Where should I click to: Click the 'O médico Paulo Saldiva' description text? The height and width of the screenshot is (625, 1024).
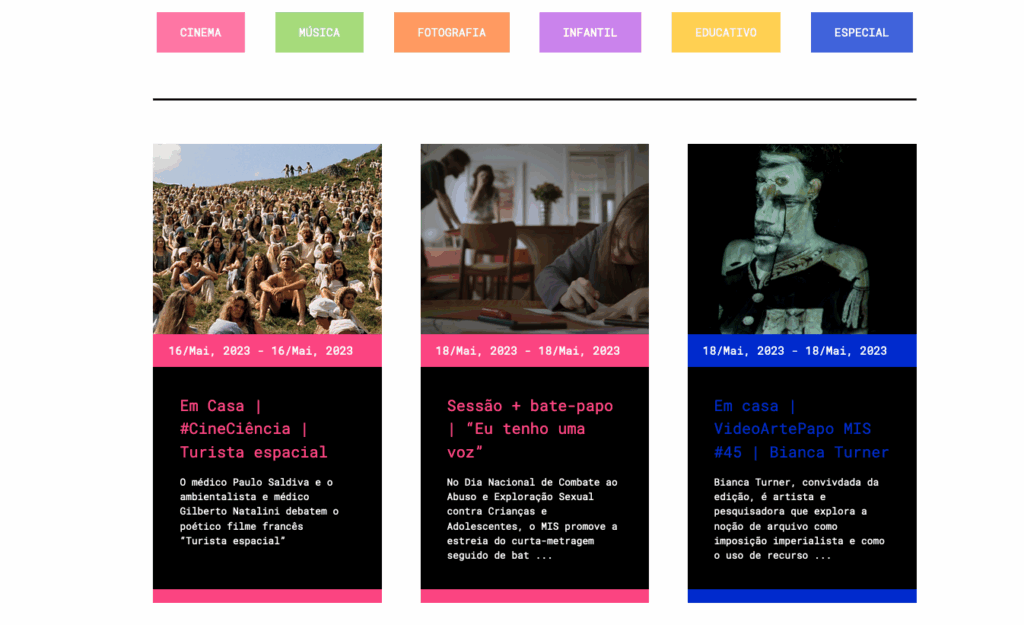coord(259,511)
